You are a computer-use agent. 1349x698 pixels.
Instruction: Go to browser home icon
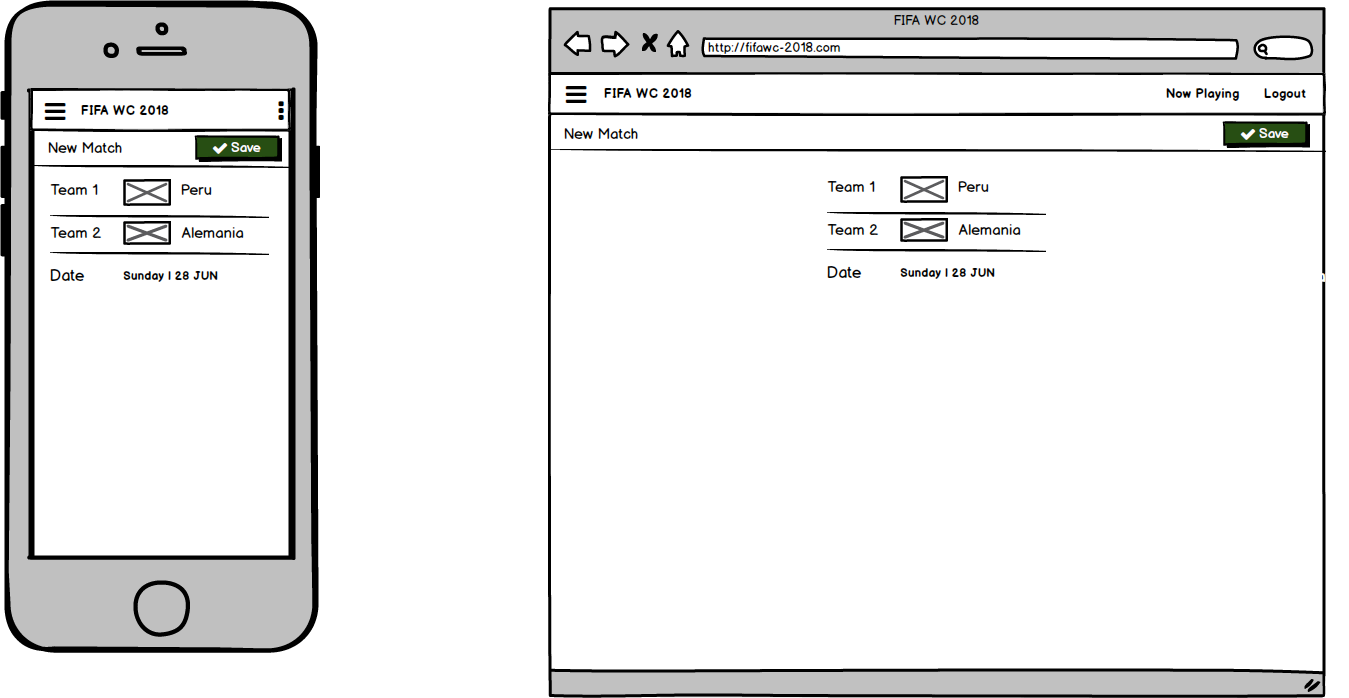(678, 44)
